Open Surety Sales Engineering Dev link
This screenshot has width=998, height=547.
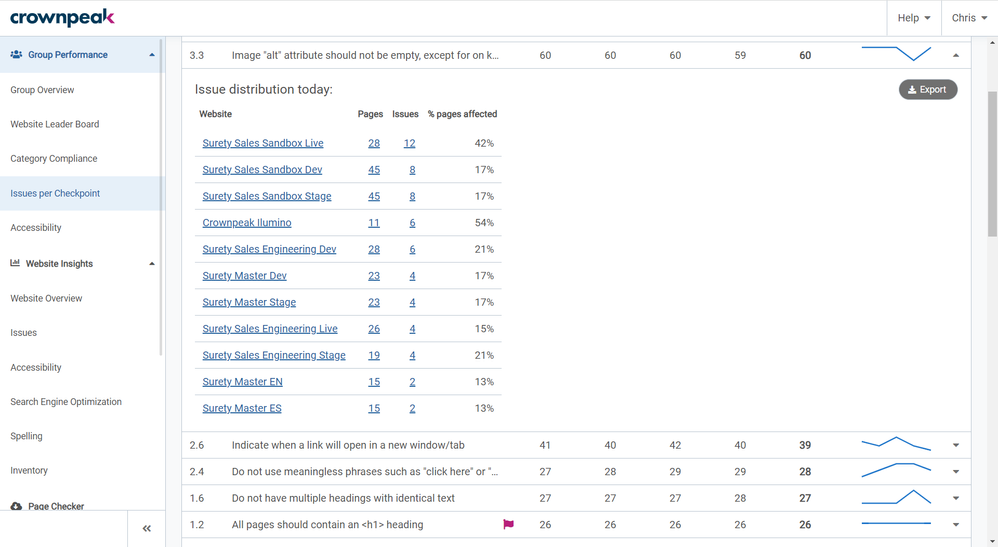[x=269, y=249]
